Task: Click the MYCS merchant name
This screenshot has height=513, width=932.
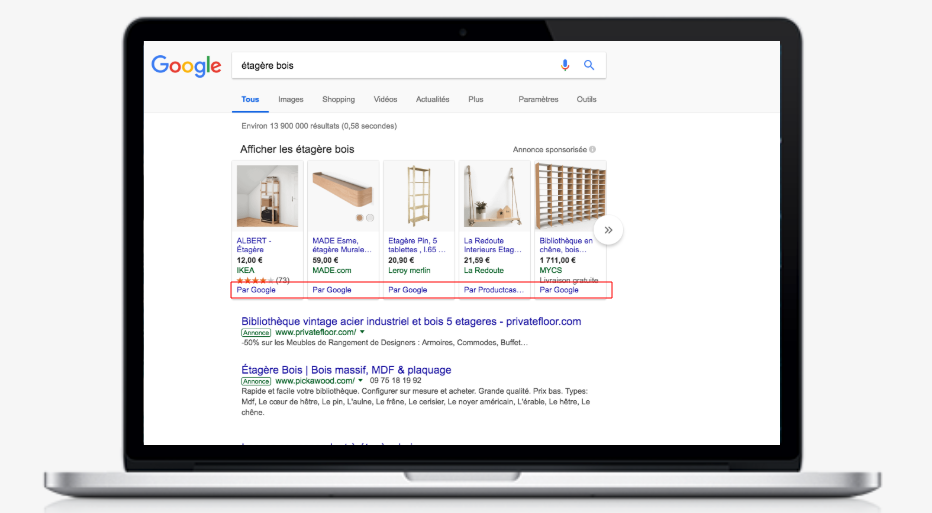Action: coord(550,270)
